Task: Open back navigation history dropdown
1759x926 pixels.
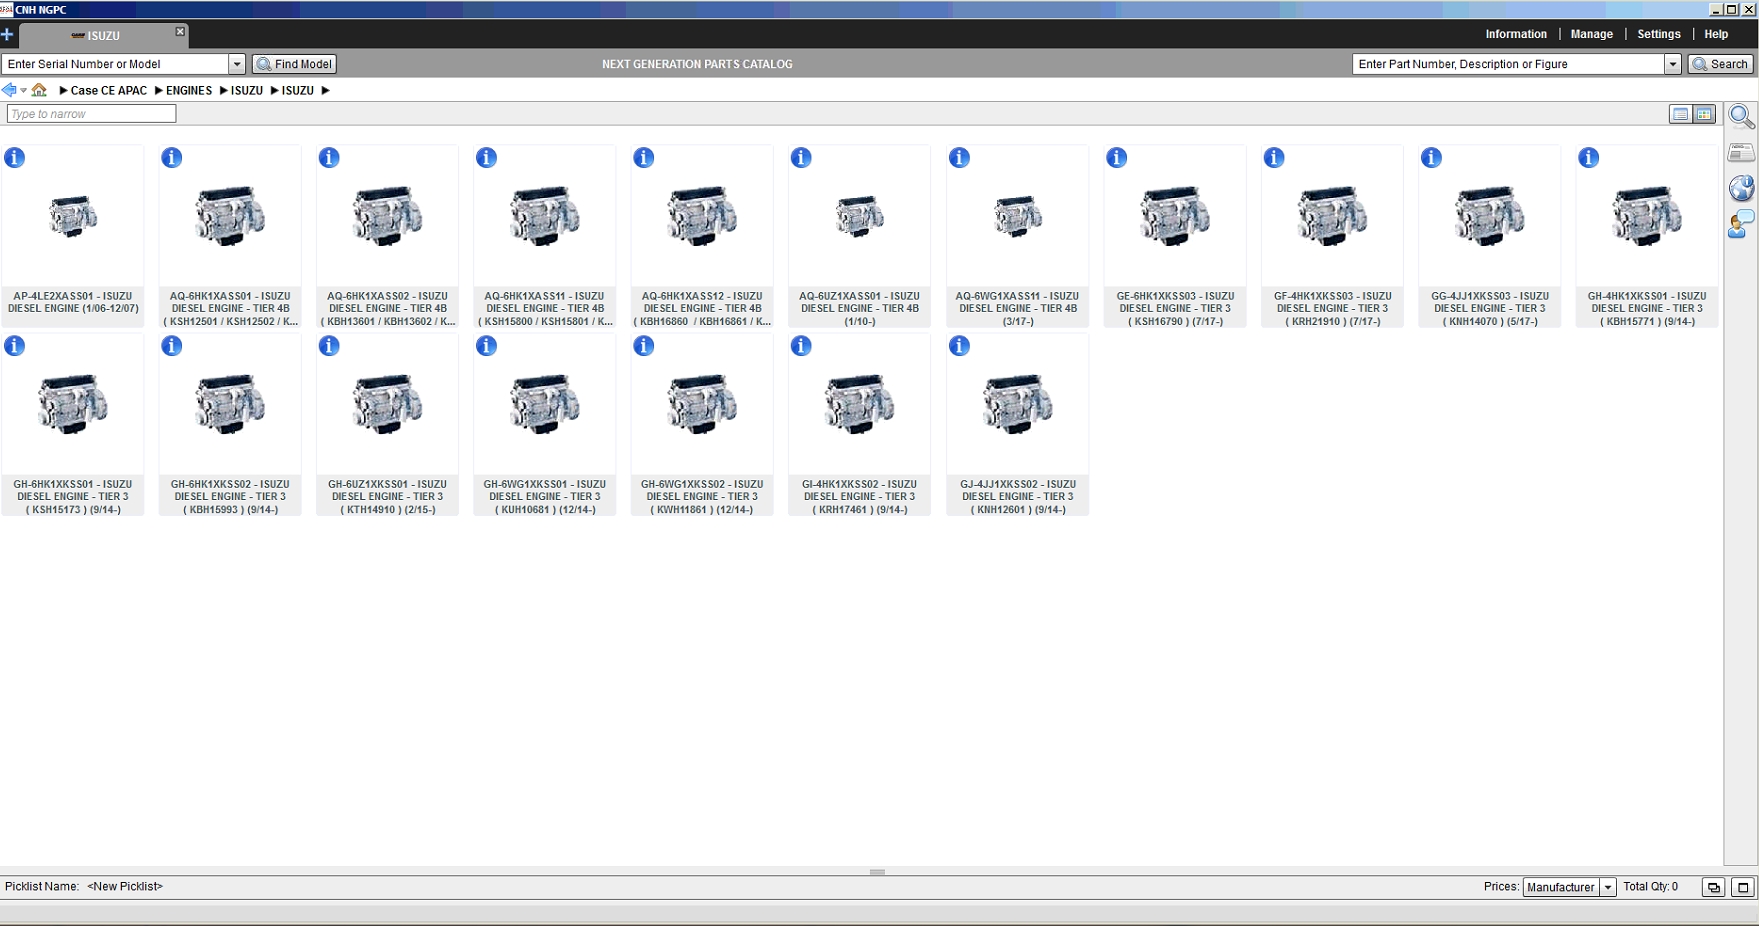Action: click(x=23, y=91)
